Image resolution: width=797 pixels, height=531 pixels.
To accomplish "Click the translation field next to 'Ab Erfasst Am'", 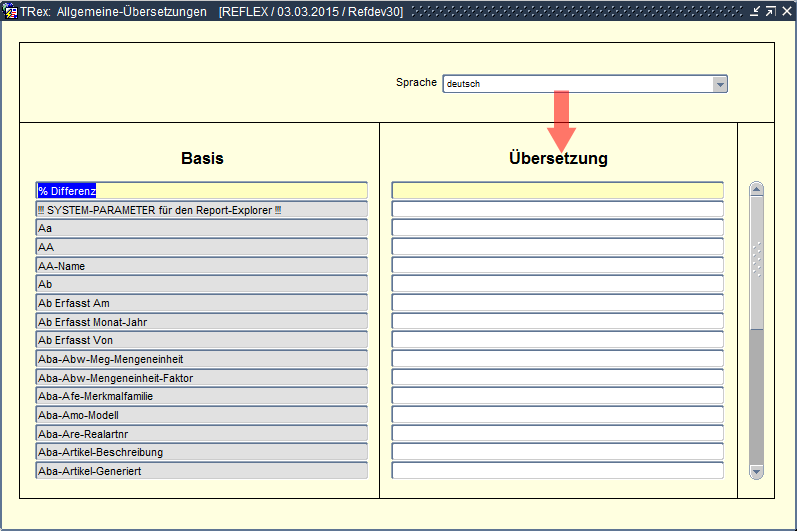I will tap(557, 303).
